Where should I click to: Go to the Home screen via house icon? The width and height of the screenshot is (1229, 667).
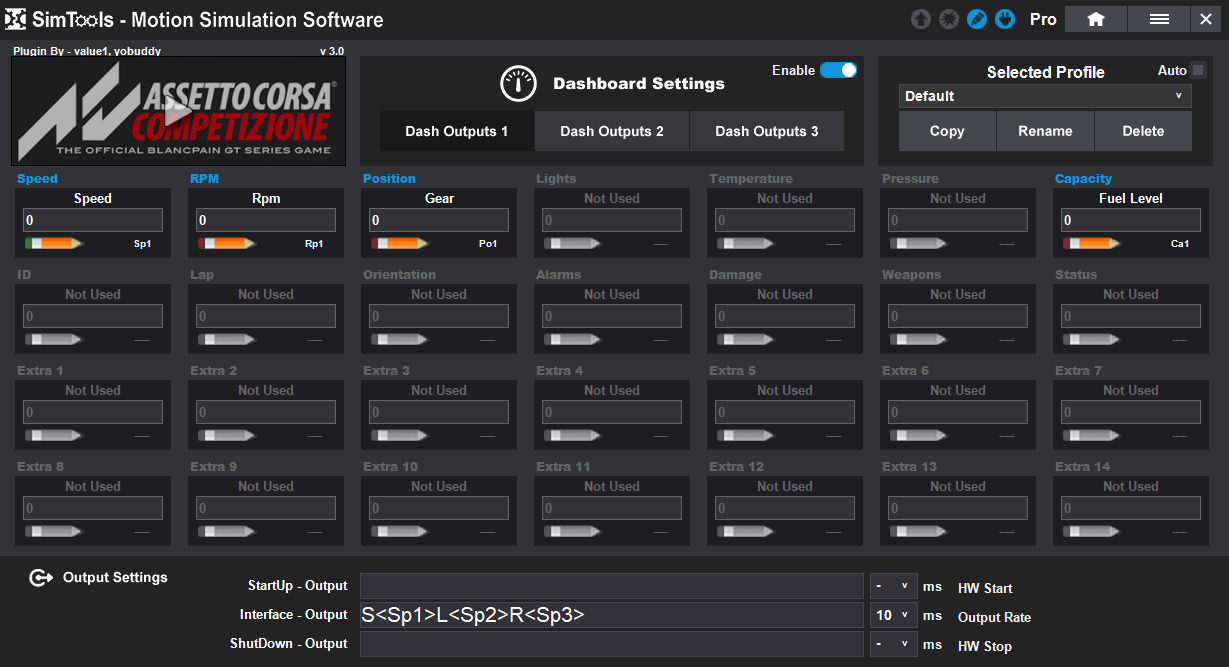(x=1095, y=19)
